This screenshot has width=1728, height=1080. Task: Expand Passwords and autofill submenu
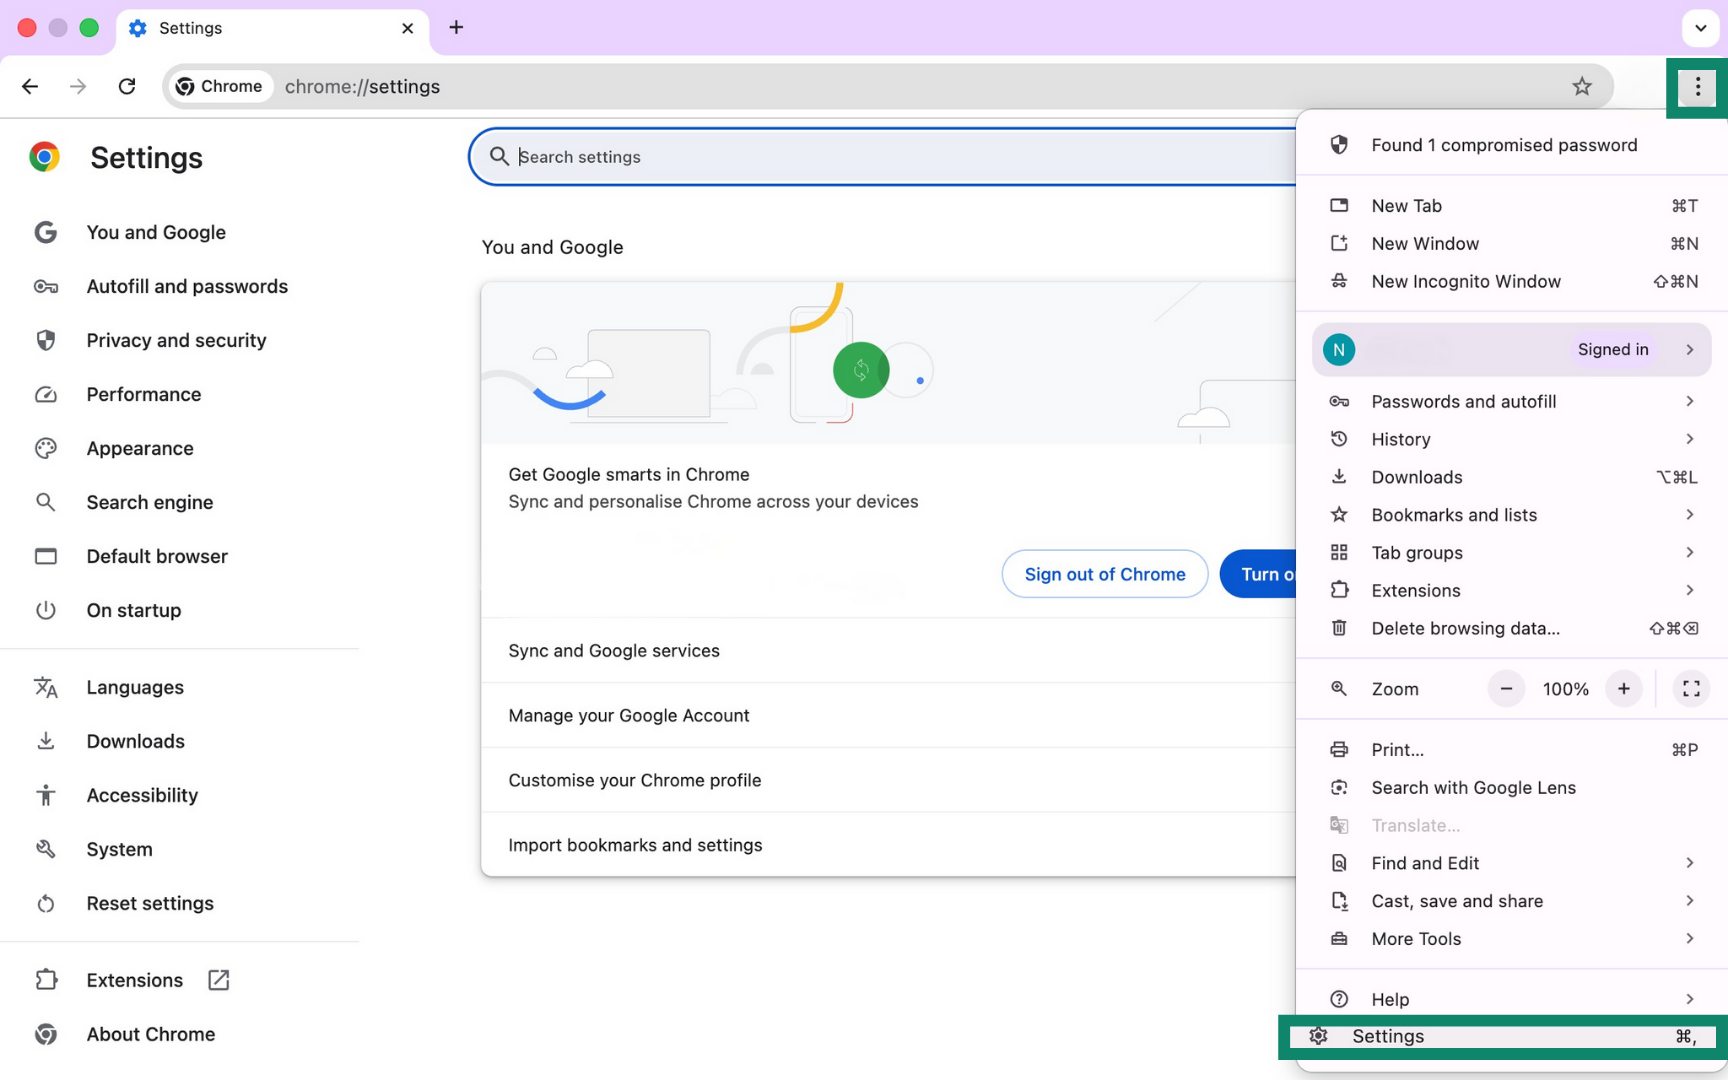click(x=1512, y=402)
